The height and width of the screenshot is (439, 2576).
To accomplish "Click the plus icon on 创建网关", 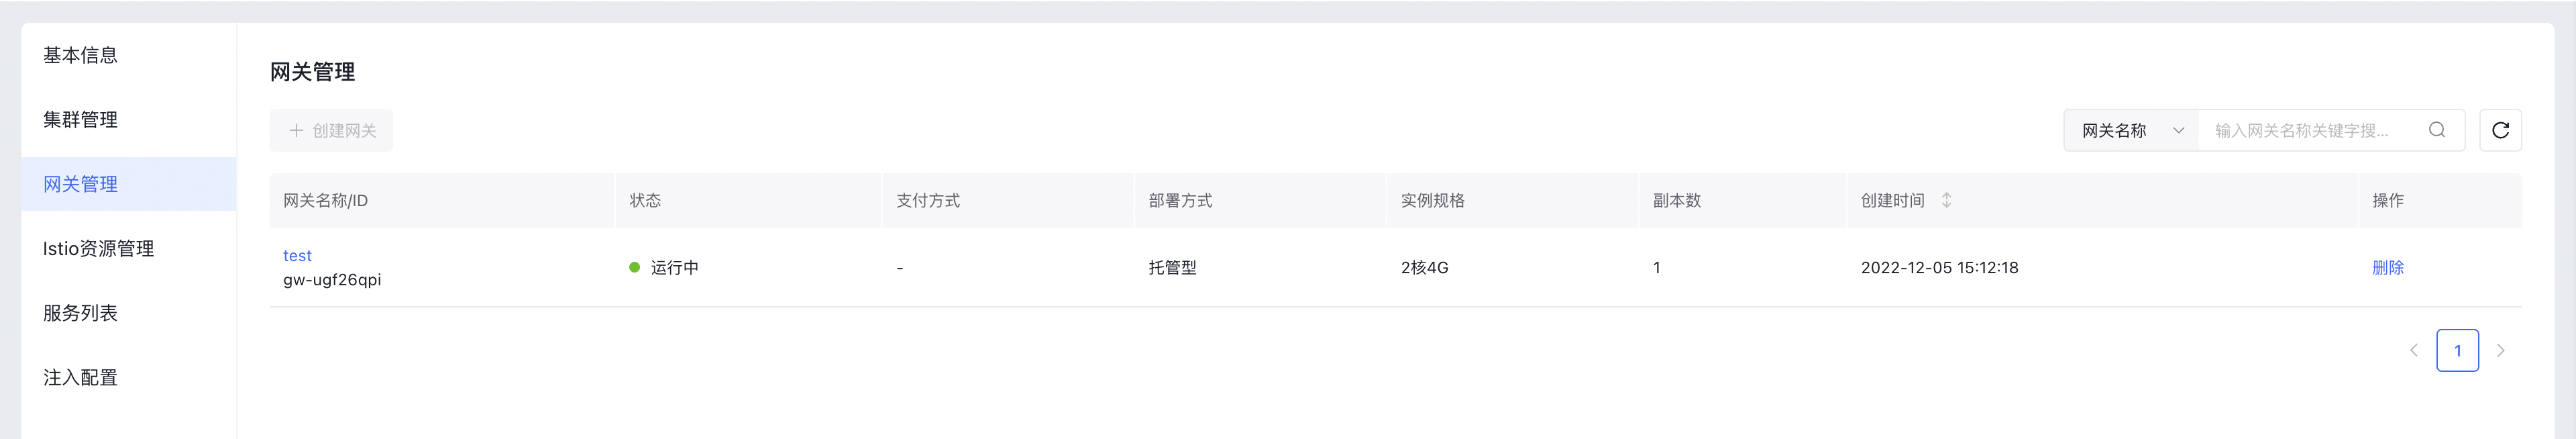I will 296,130.
